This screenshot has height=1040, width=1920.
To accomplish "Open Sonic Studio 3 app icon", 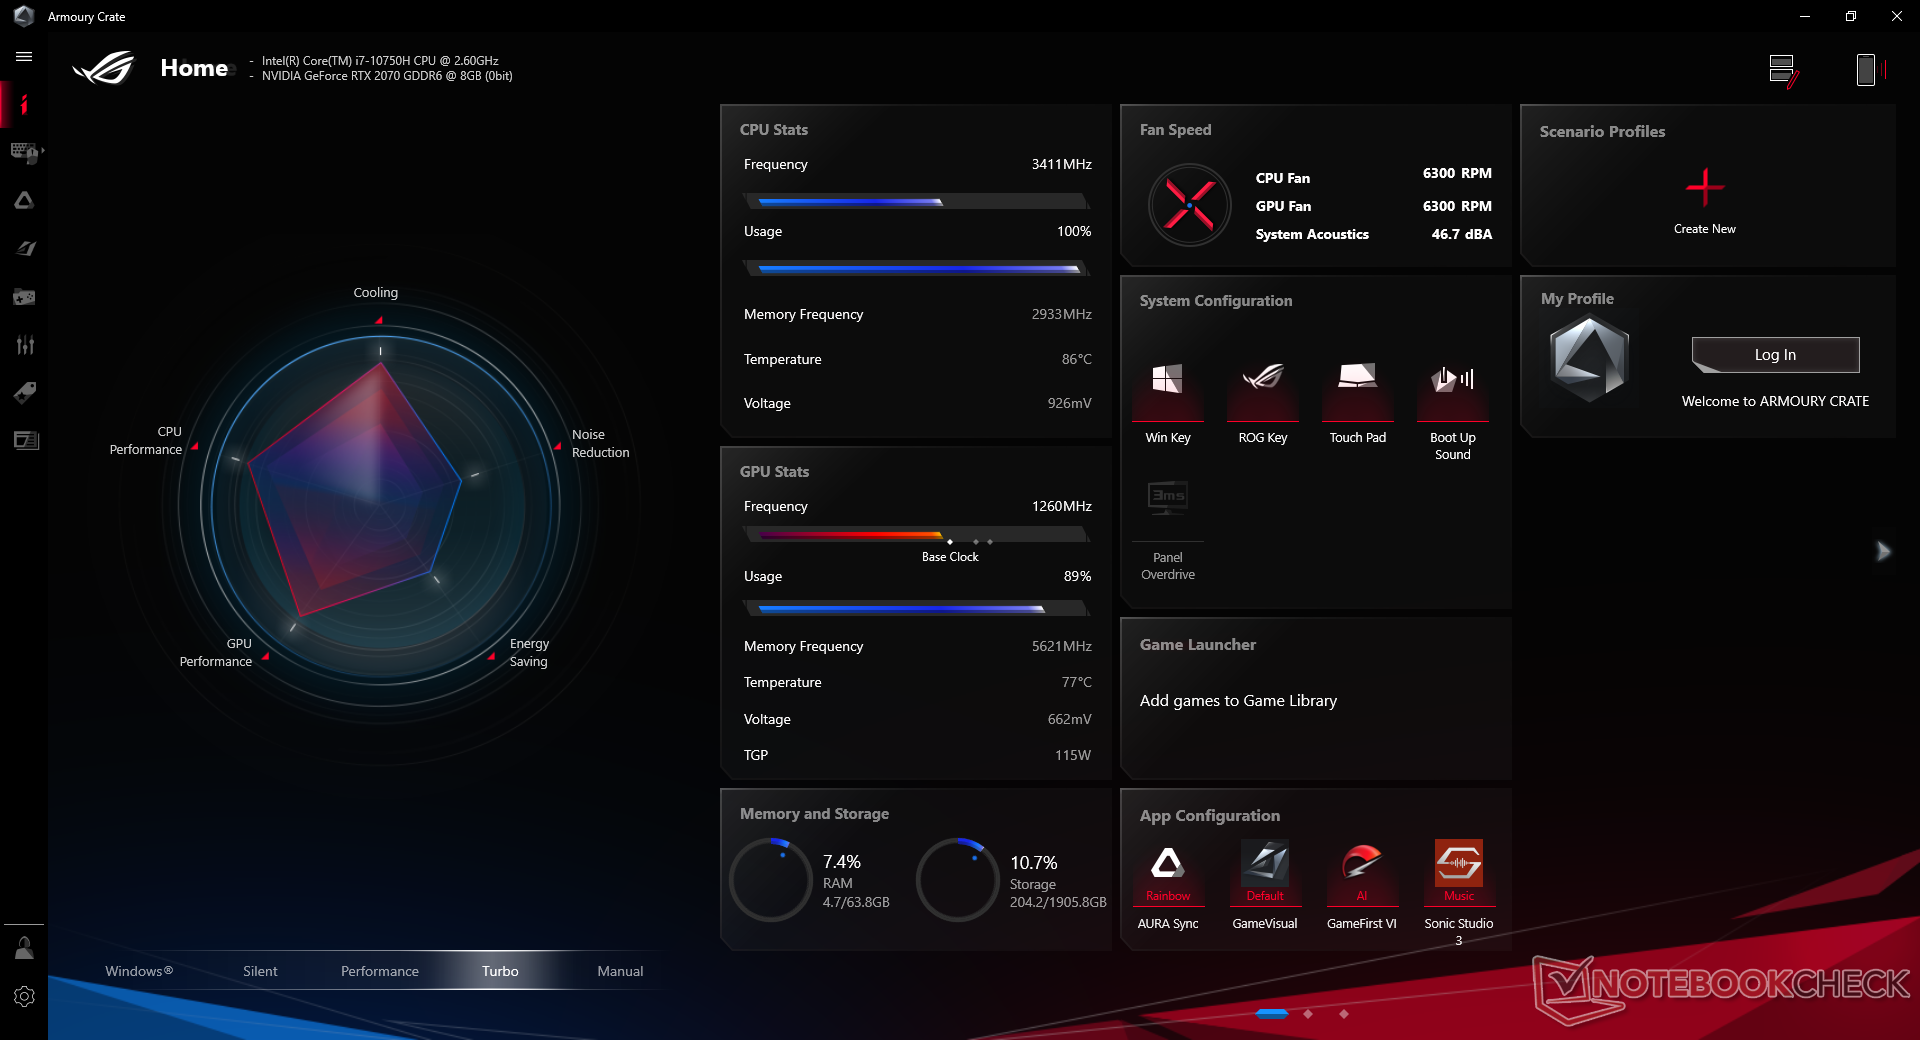I will point(1458,863).
